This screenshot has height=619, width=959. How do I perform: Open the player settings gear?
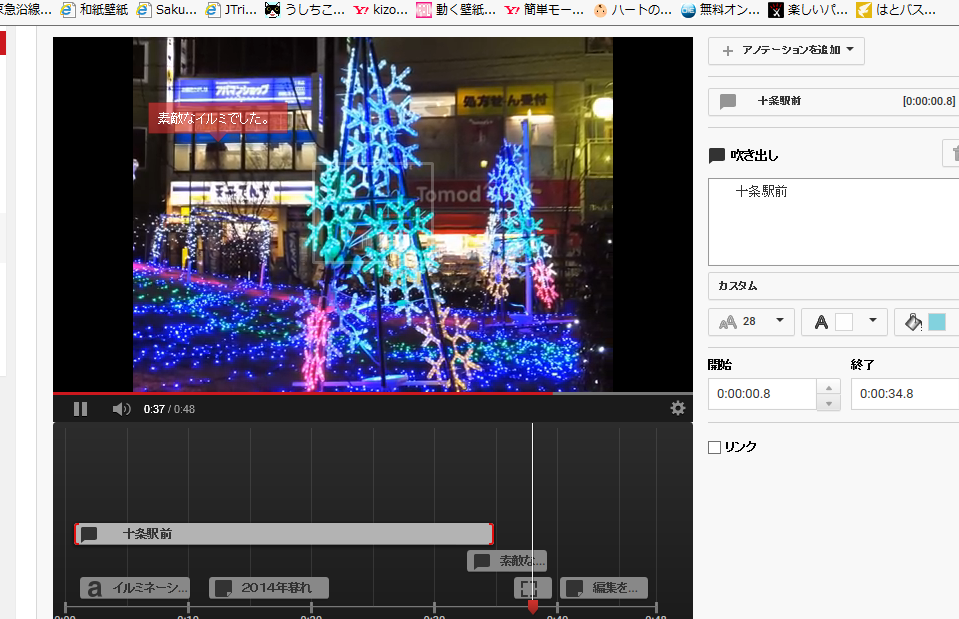[678, 408]
